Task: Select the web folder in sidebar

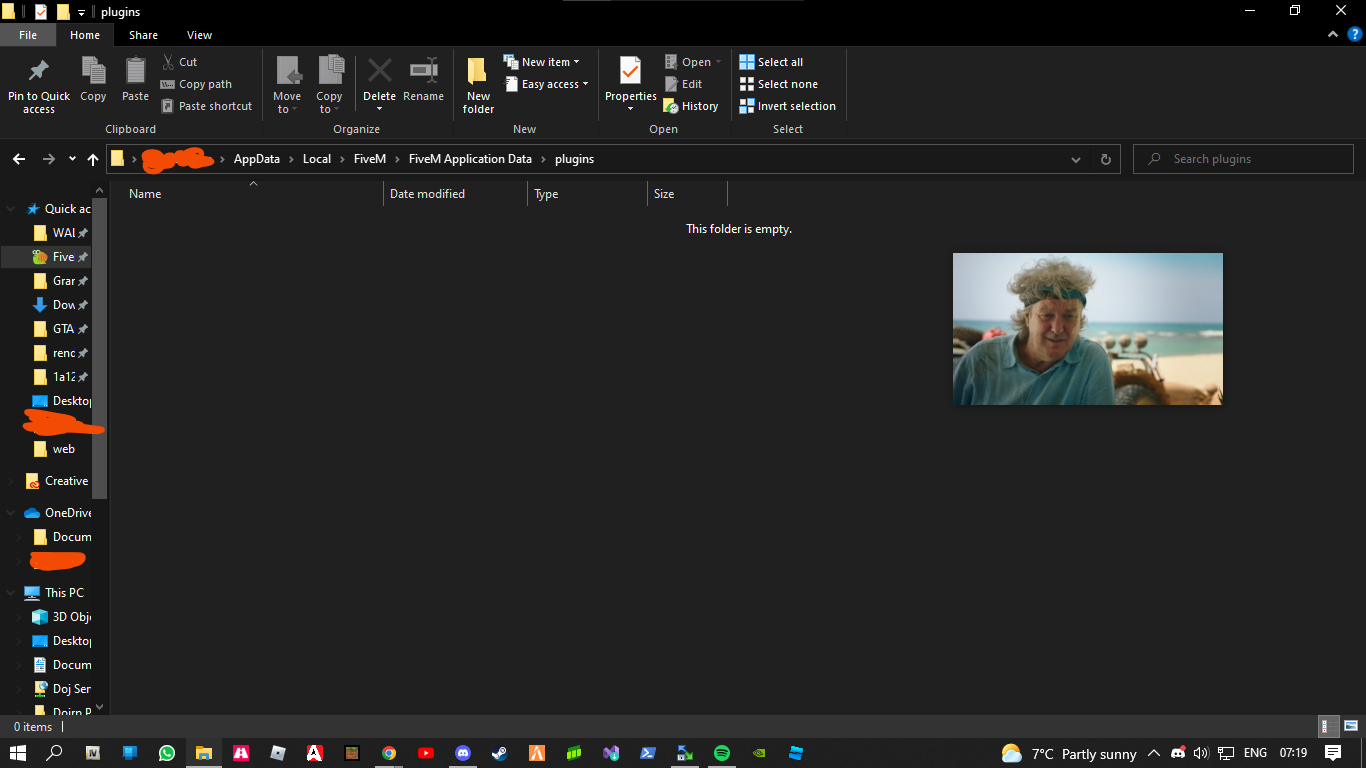Action: point(55,449)
